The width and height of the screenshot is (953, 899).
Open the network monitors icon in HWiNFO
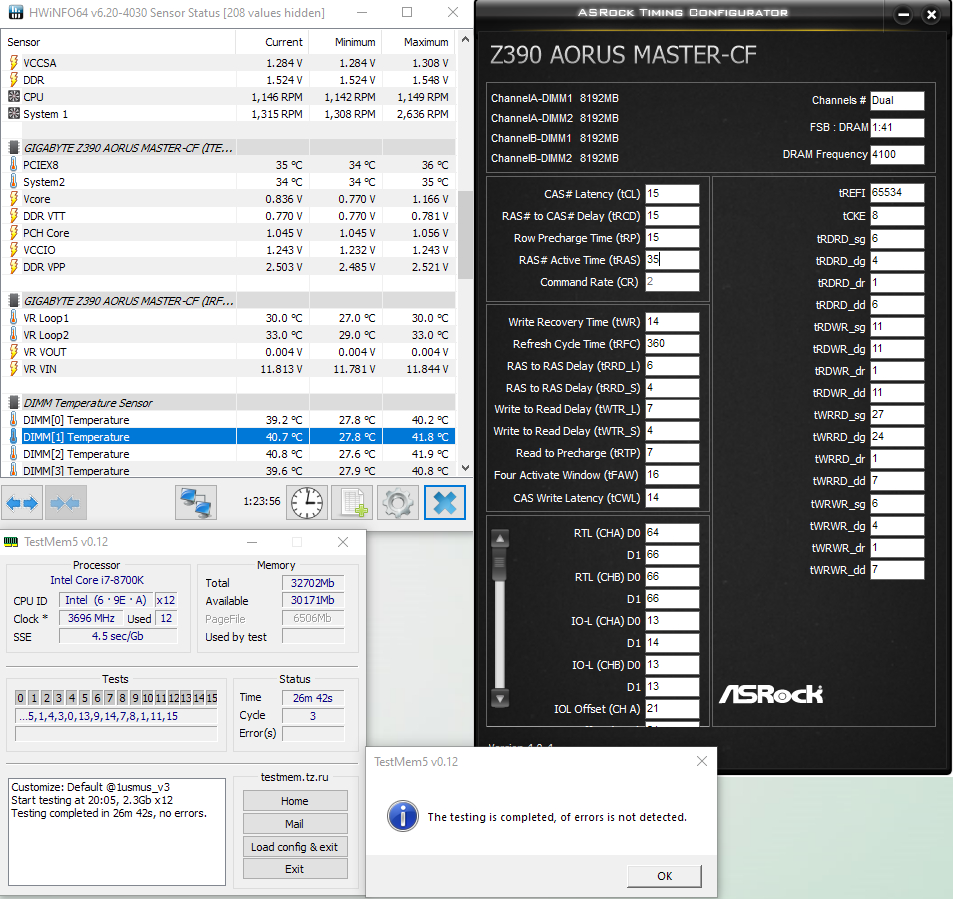196,503
